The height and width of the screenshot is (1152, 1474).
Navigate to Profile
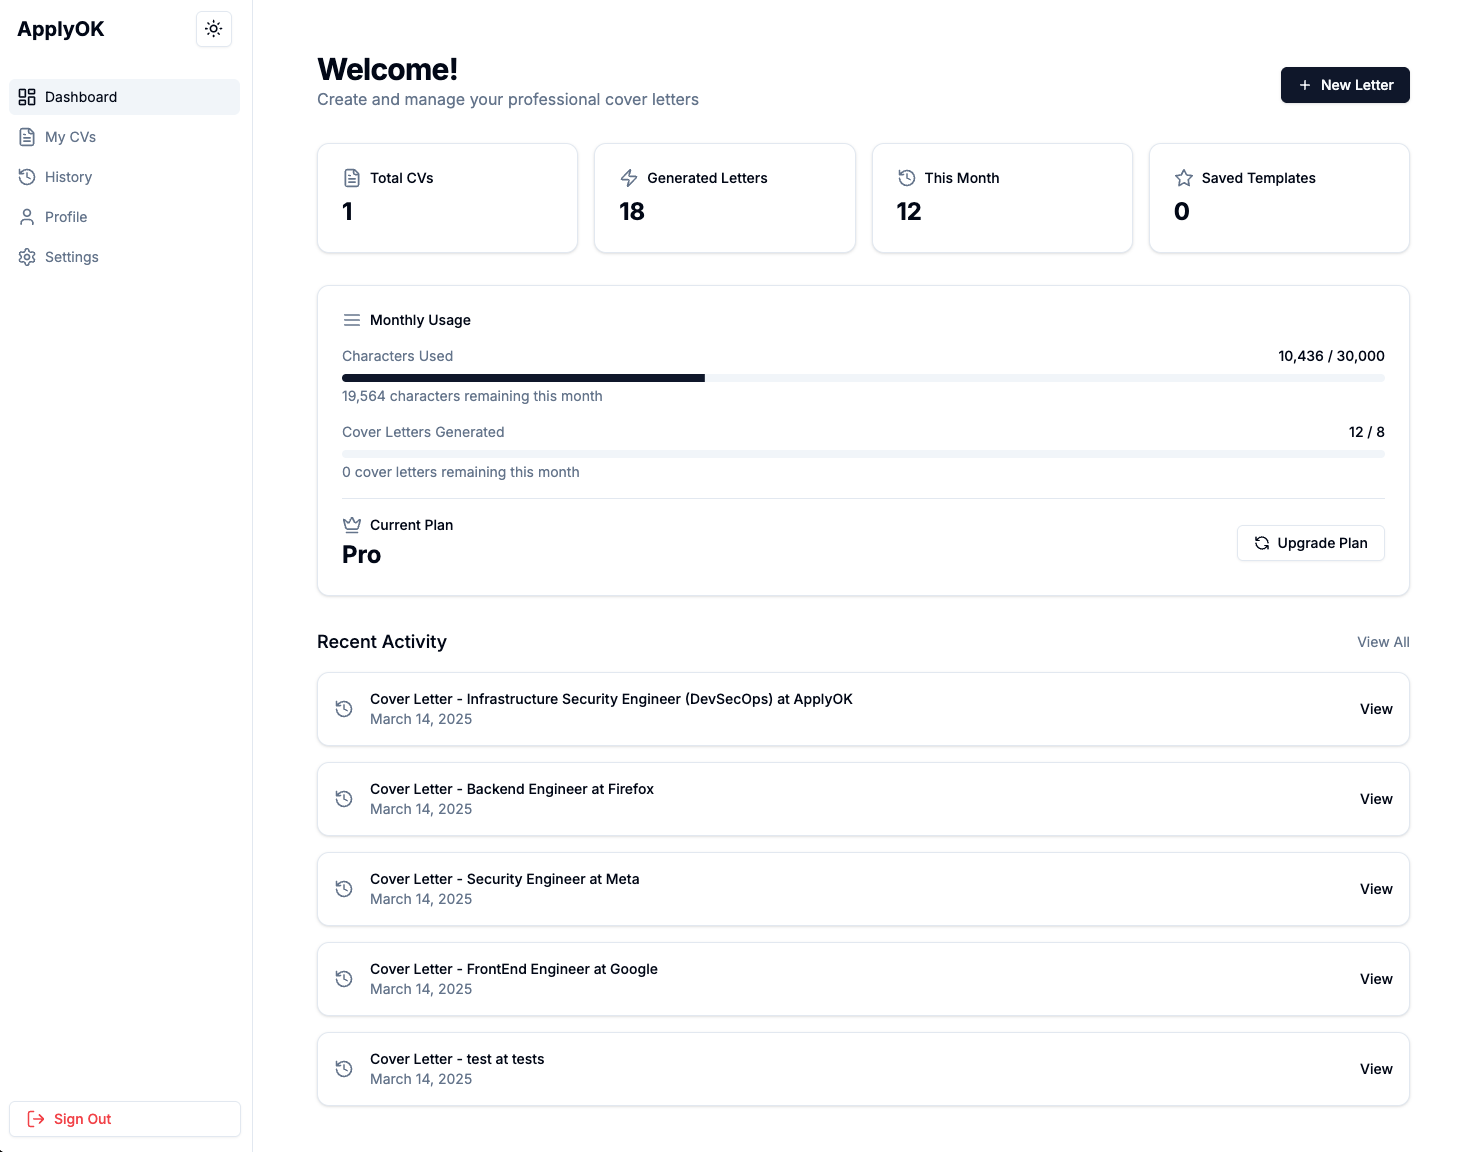point(125,217)
